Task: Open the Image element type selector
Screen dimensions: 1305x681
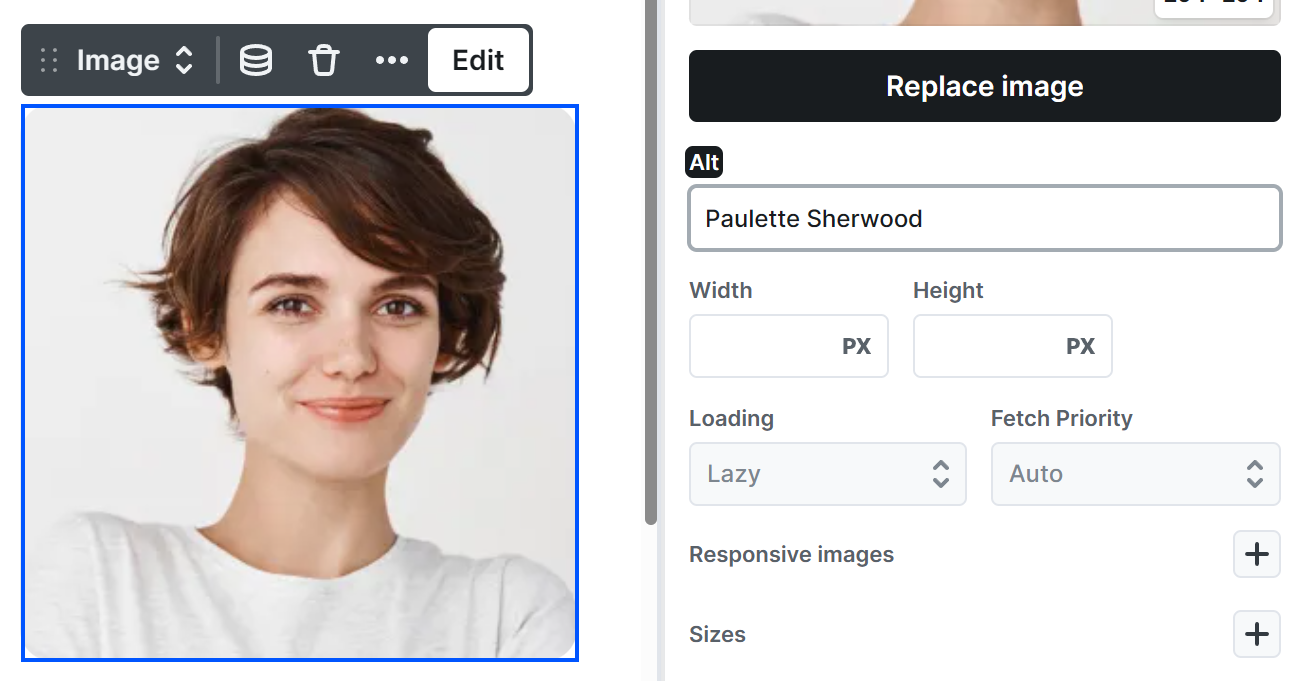Action: (x=134, y=61)
